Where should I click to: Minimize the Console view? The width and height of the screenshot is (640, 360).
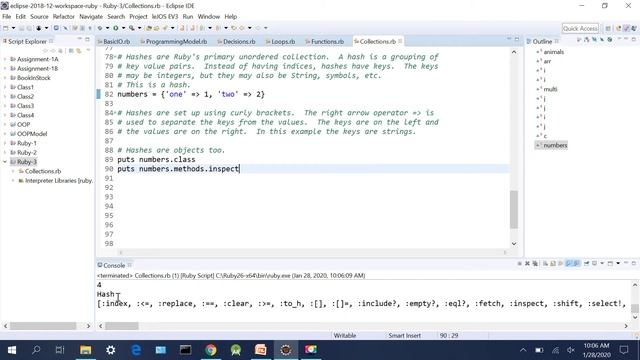(x=626, y=263)
